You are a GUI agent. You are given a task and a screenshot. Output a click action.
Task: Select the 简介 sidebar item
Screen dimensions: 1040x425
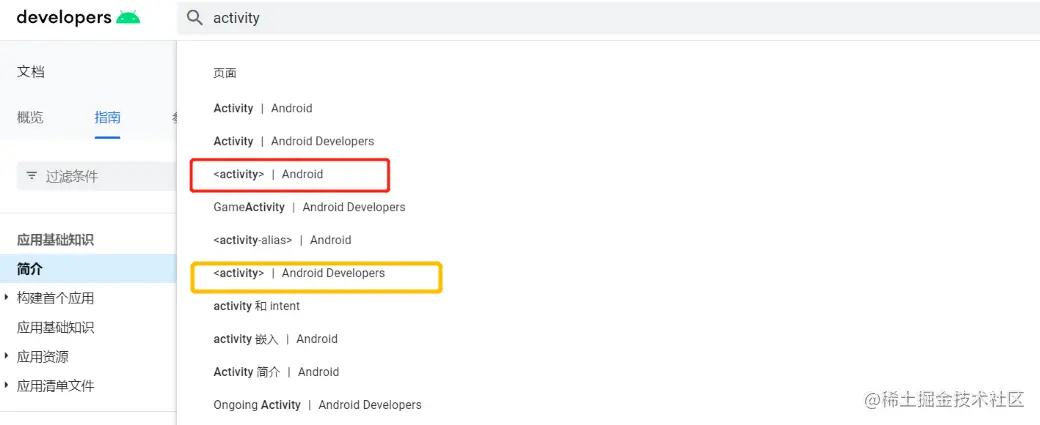tap(30, 269)
